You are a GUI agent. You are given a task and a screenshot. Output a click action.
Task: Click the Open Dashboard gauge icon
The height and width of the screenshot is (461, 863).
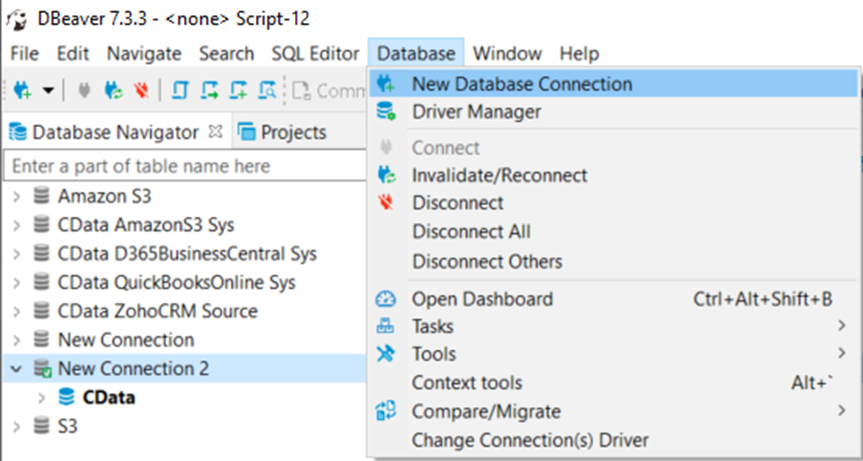386,299
